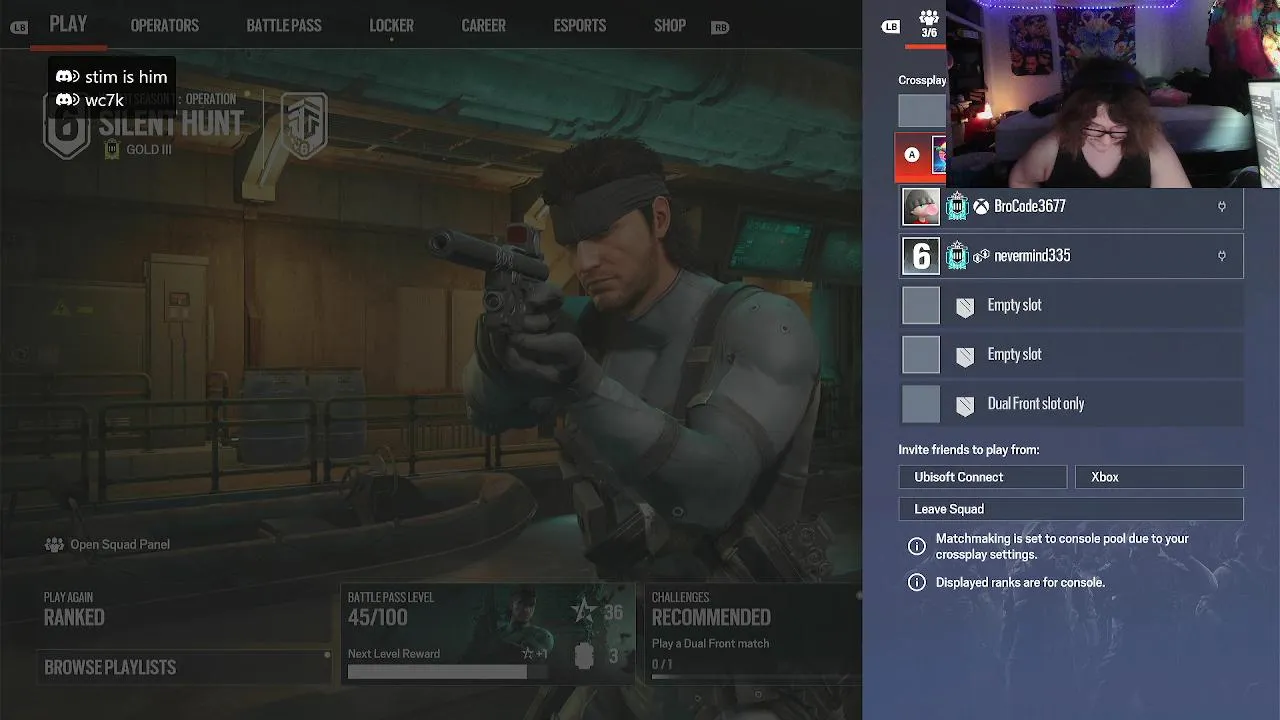1280x720 pixels.
Task: Click the Xbox logo beside BroCode3677
Action: [x=982, y=207]
